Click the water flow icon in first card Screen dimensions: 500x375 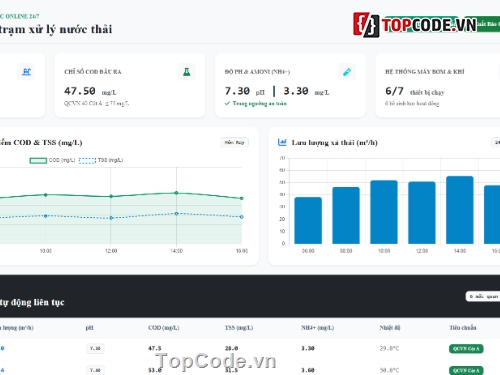(26, 72)
